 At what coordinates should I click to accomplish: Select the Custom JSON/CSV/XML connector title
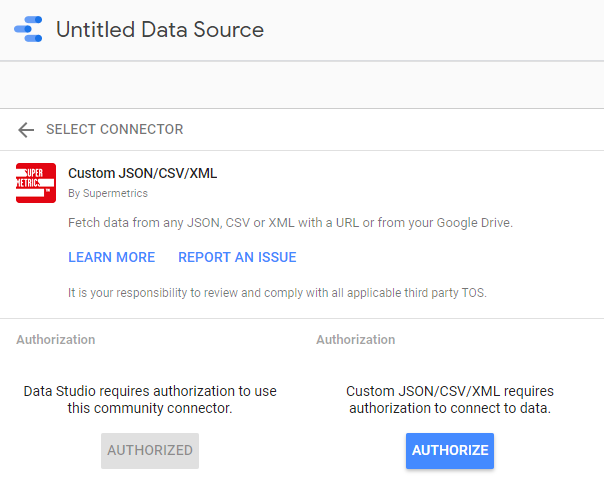(142, 173)
